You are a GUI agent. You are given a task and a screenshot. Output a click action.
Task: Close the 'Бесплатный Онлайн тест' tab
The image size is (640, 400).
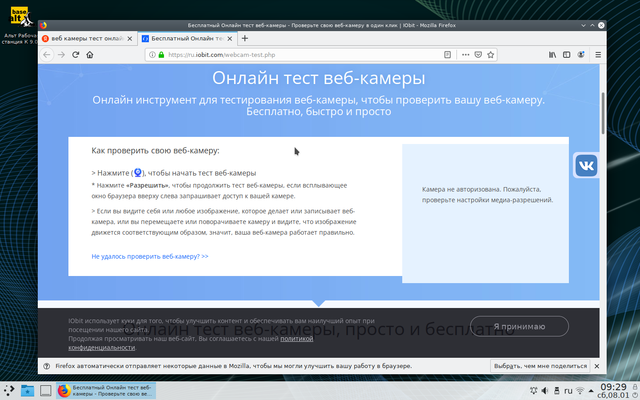coord(230,39)
